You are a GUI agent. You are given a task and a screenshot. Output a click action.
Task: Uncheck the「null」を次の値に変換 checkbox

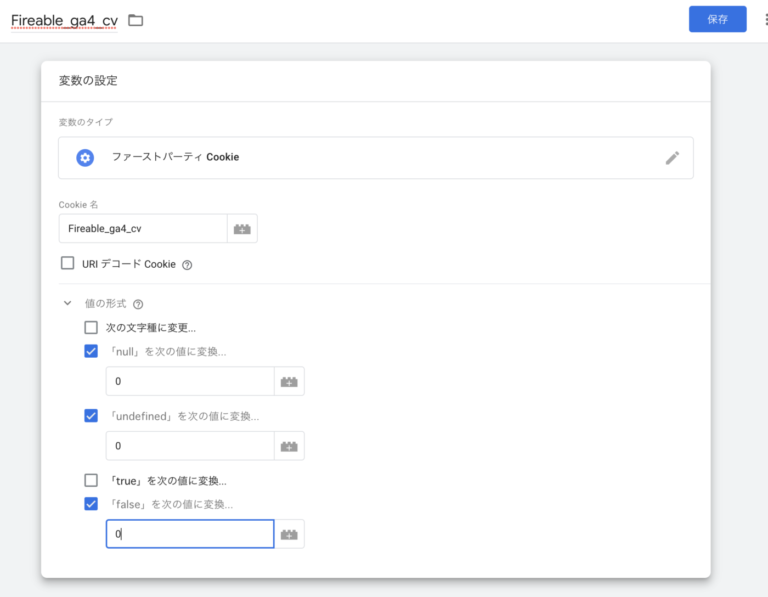tap(92, 351)
